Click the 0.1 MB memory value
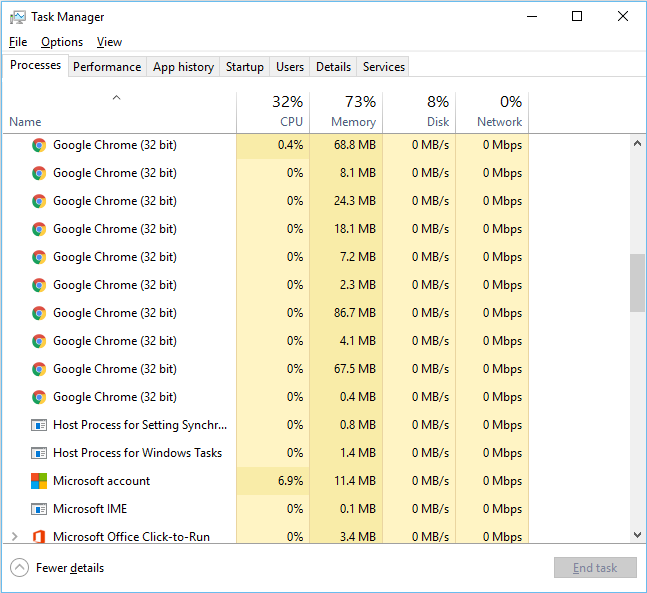647x593 pixels. pyautogui.click(x=358, y=509)
